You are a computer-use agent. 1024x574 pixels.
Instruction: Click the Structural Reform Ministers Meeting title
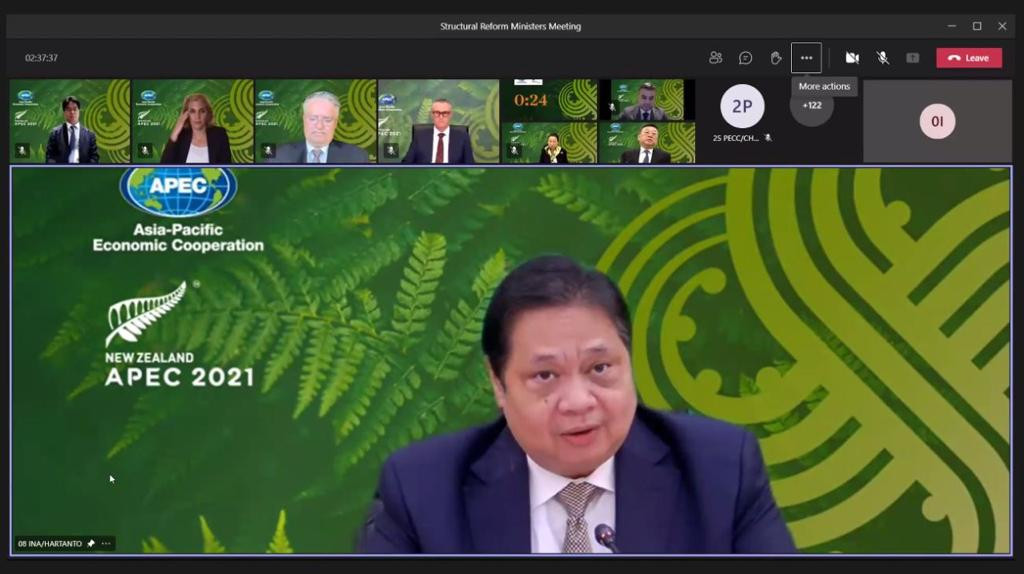(x=510, y=27)
